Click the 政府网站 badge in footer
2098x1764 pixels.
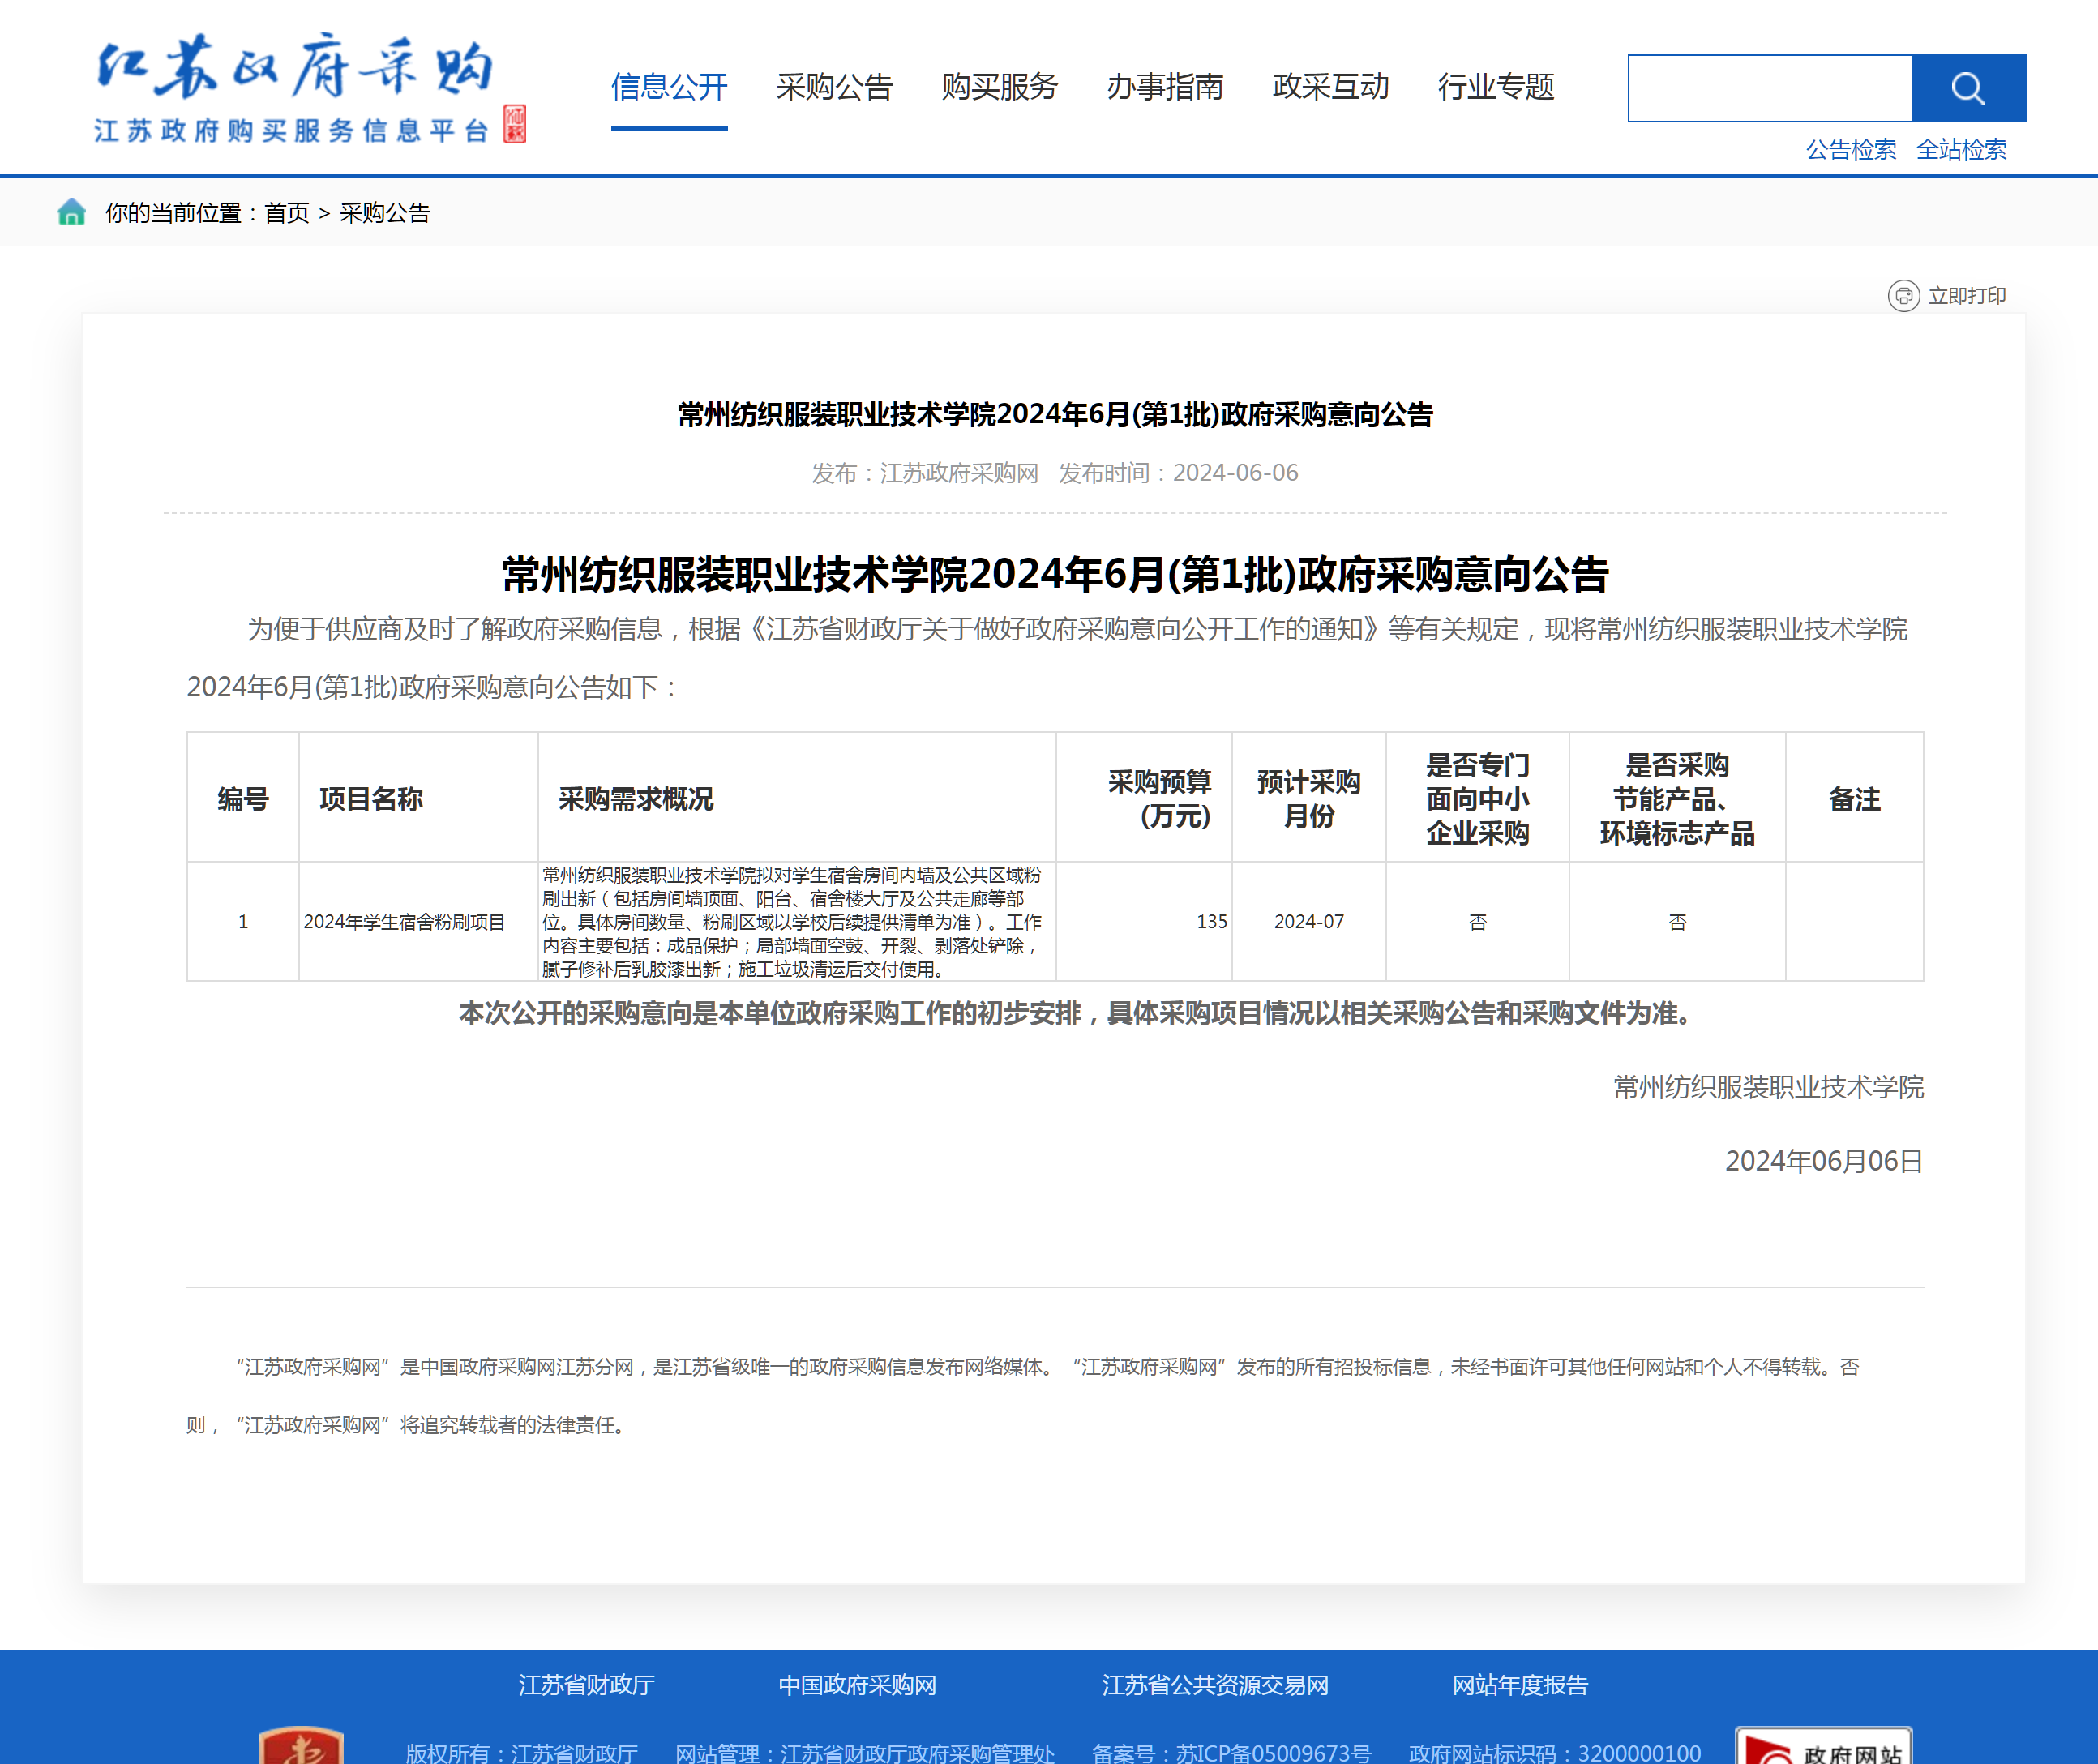tap(1823, 1748)
